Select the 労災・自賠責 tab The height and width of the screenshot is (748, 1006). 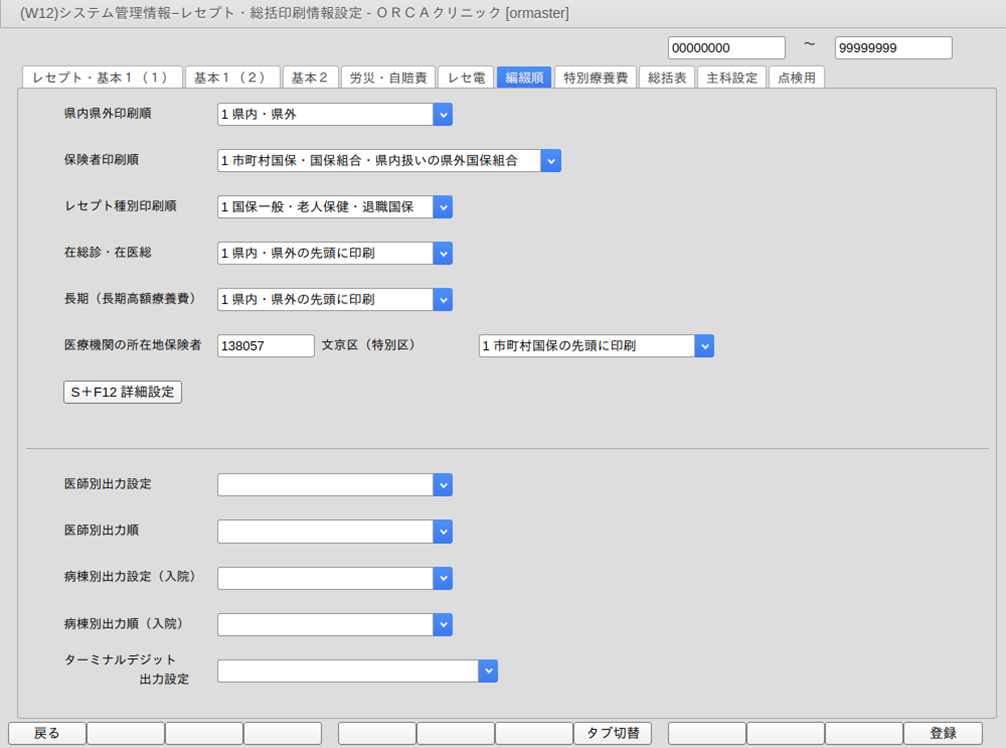(388, 78)
